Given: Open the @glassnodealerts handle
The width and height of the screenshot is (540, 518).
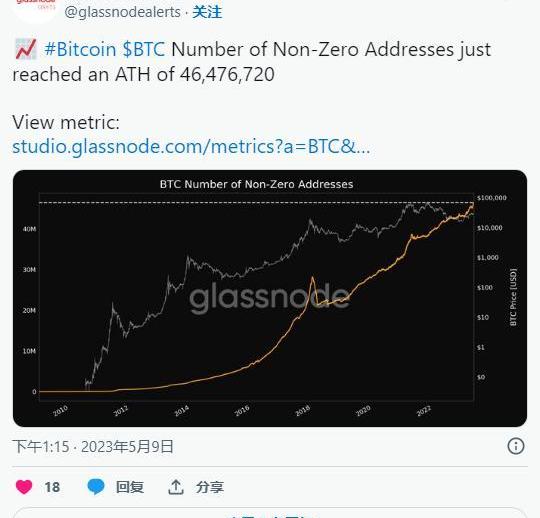Looking at the screenshot, I should 123,12.
